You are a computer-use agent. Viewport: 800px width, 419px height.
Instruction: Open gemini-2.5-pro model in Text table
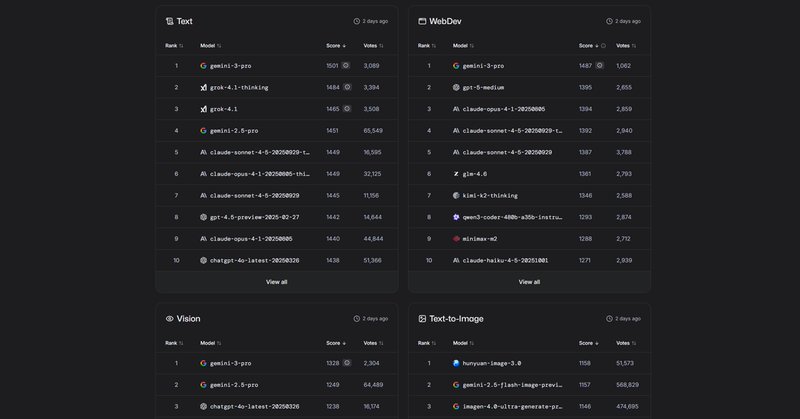(234, 131)
